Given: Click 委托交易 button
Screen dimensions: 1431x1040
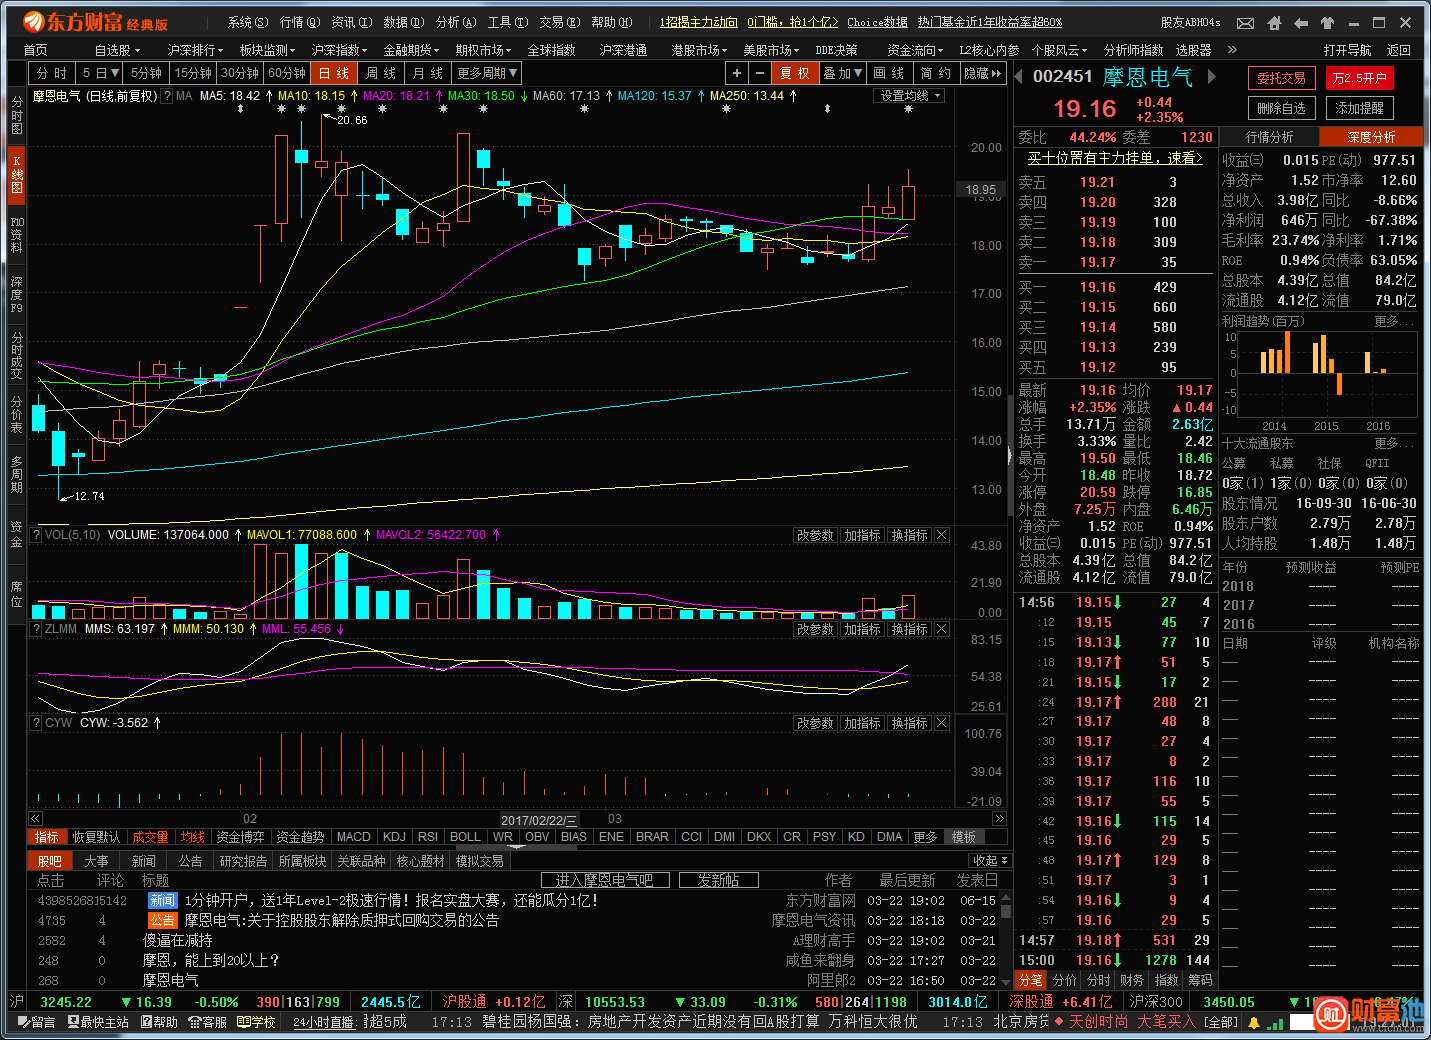Looking at the screenshot, I should click(1281, 78).
